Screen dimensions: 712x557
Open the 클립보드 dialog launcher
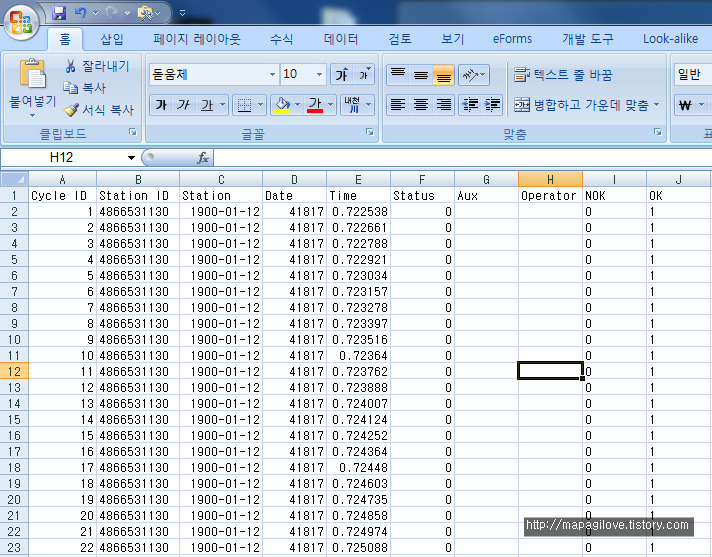click(133, 132)
